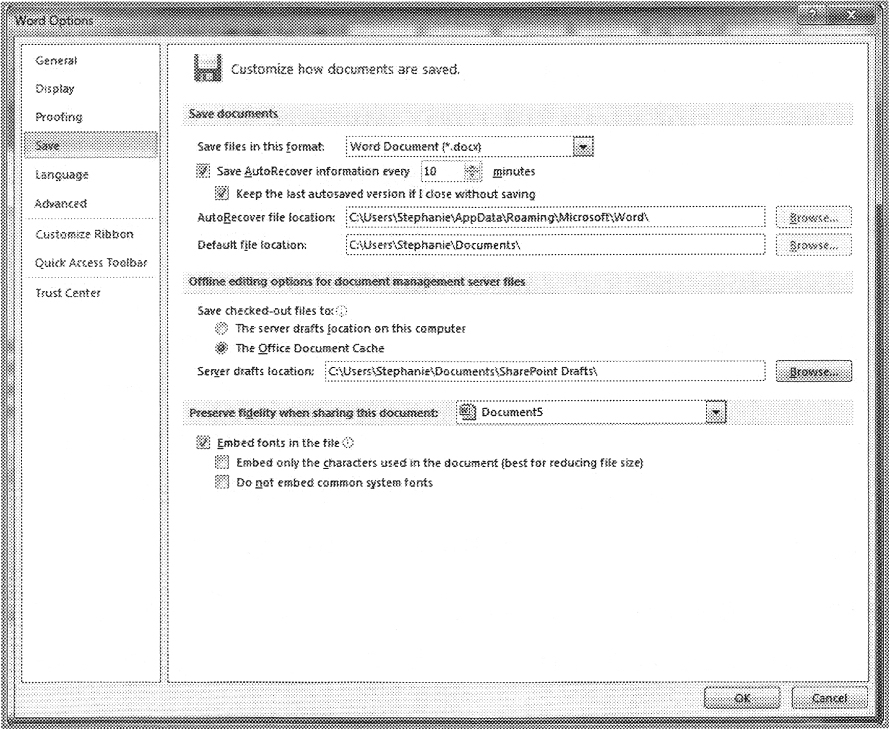Click the Cancel button
The height and width of the screenshot is (729, 889).
pyautogui.click(x=829, y=698)
